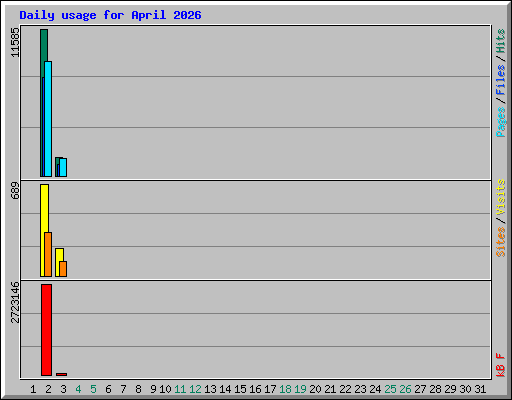Click green weekend day label 12
Screen dimensions: 512x400
(x=195, y=389)
